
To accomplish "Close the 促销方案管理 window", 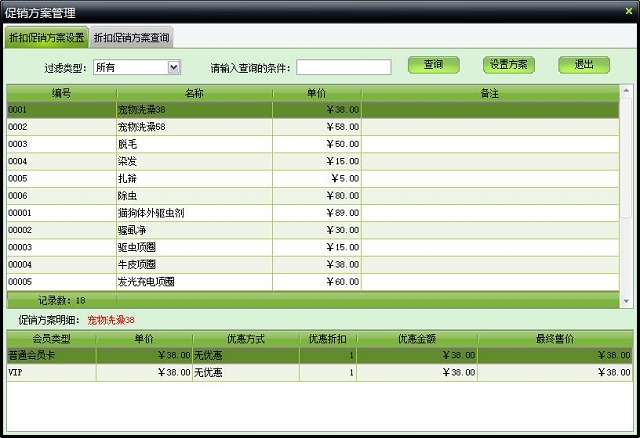I will 628,10.
